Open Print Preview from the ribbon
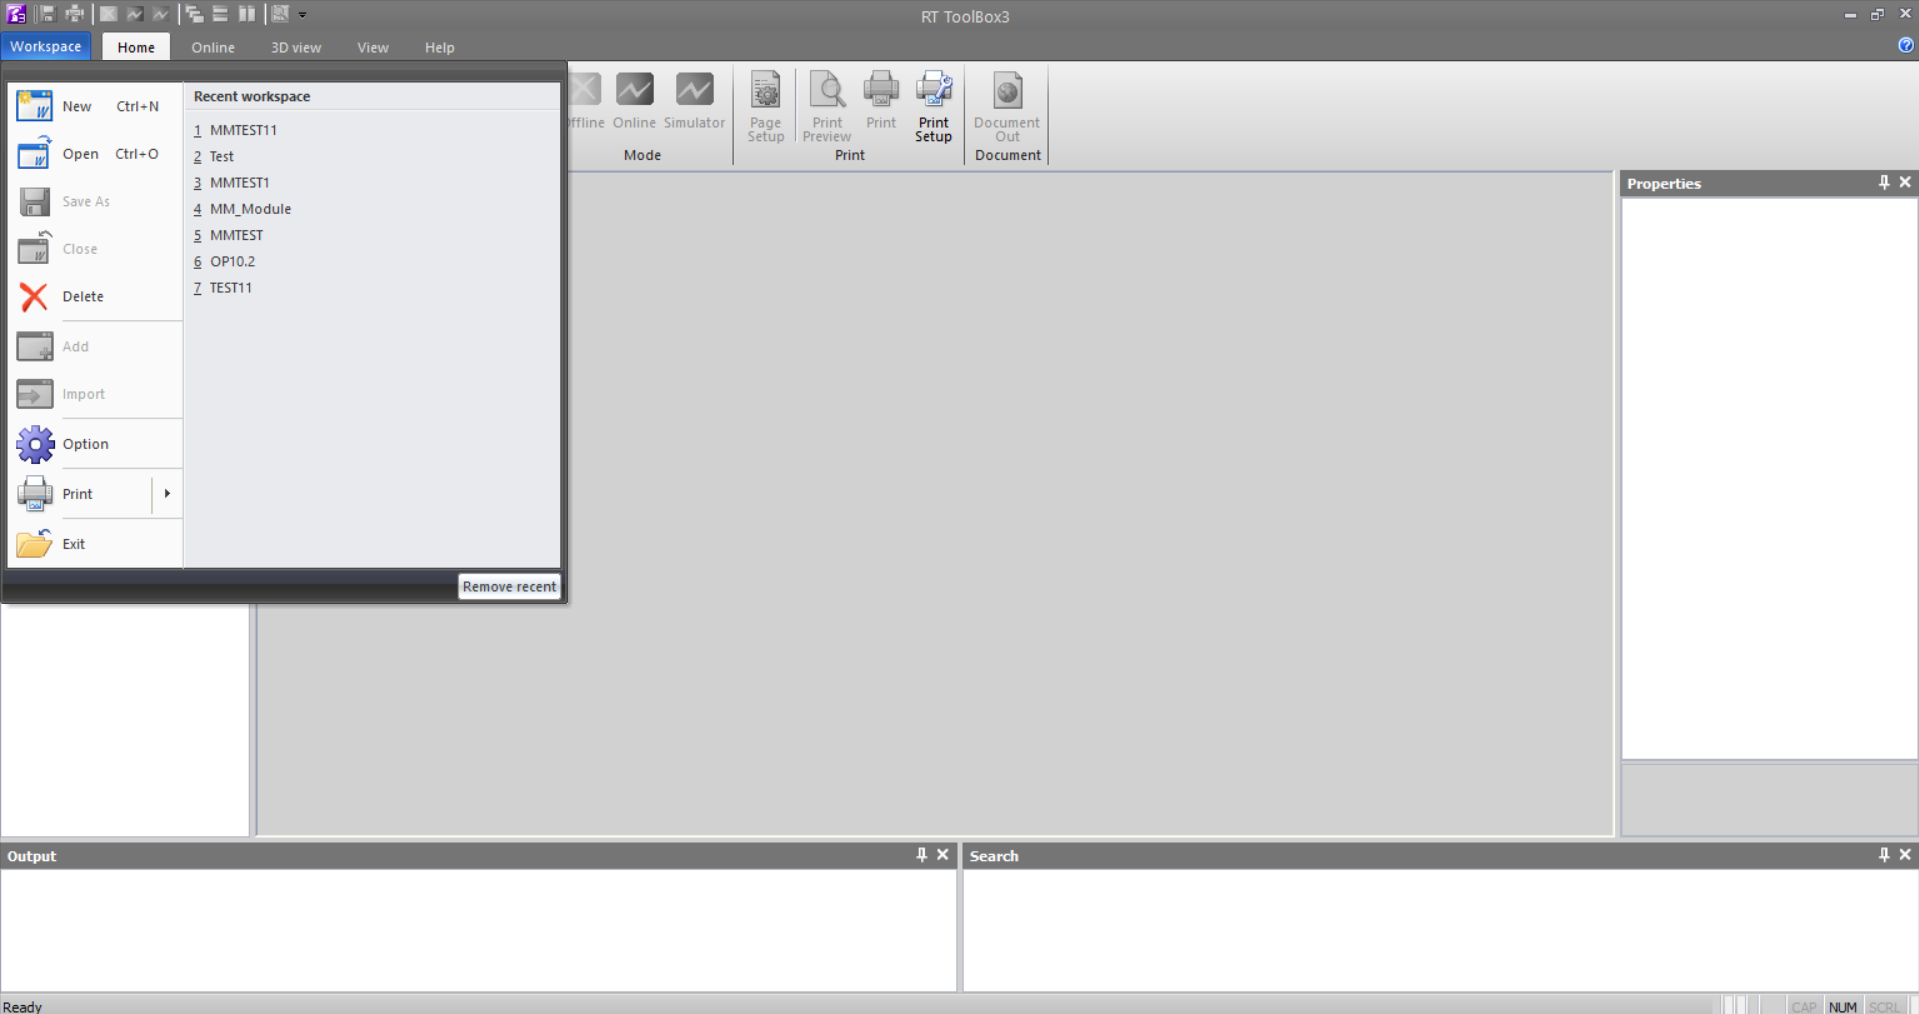Screen dimensions: 1919x1014 pyautogui.click(x=827, y=107)
